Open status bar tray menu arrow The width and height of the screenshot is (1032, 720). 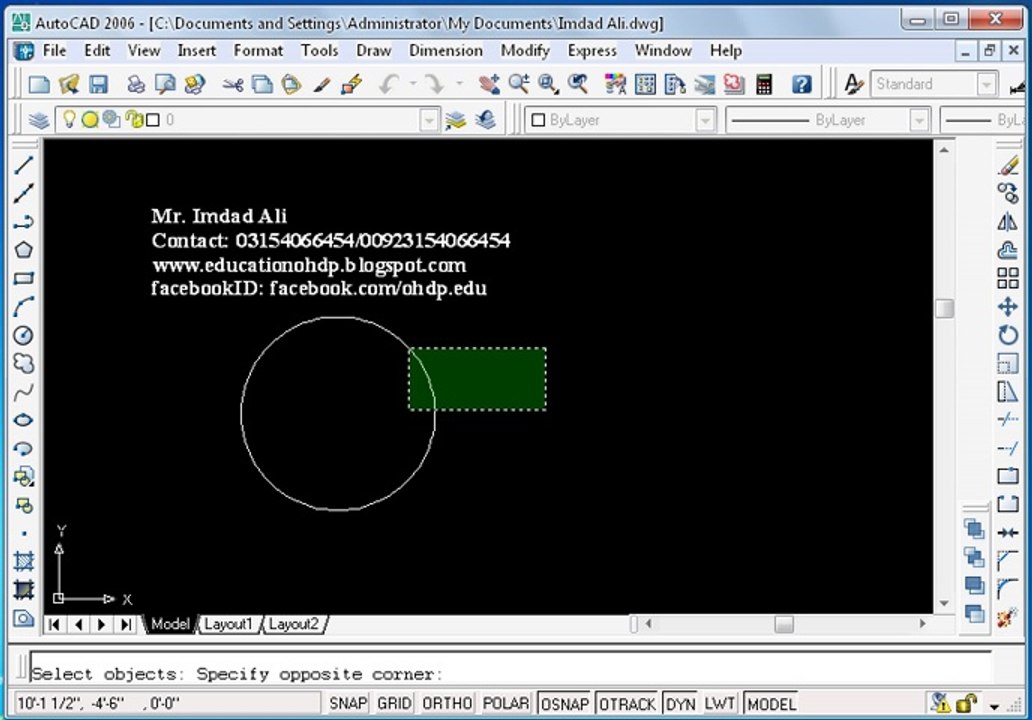coord(994,706)
